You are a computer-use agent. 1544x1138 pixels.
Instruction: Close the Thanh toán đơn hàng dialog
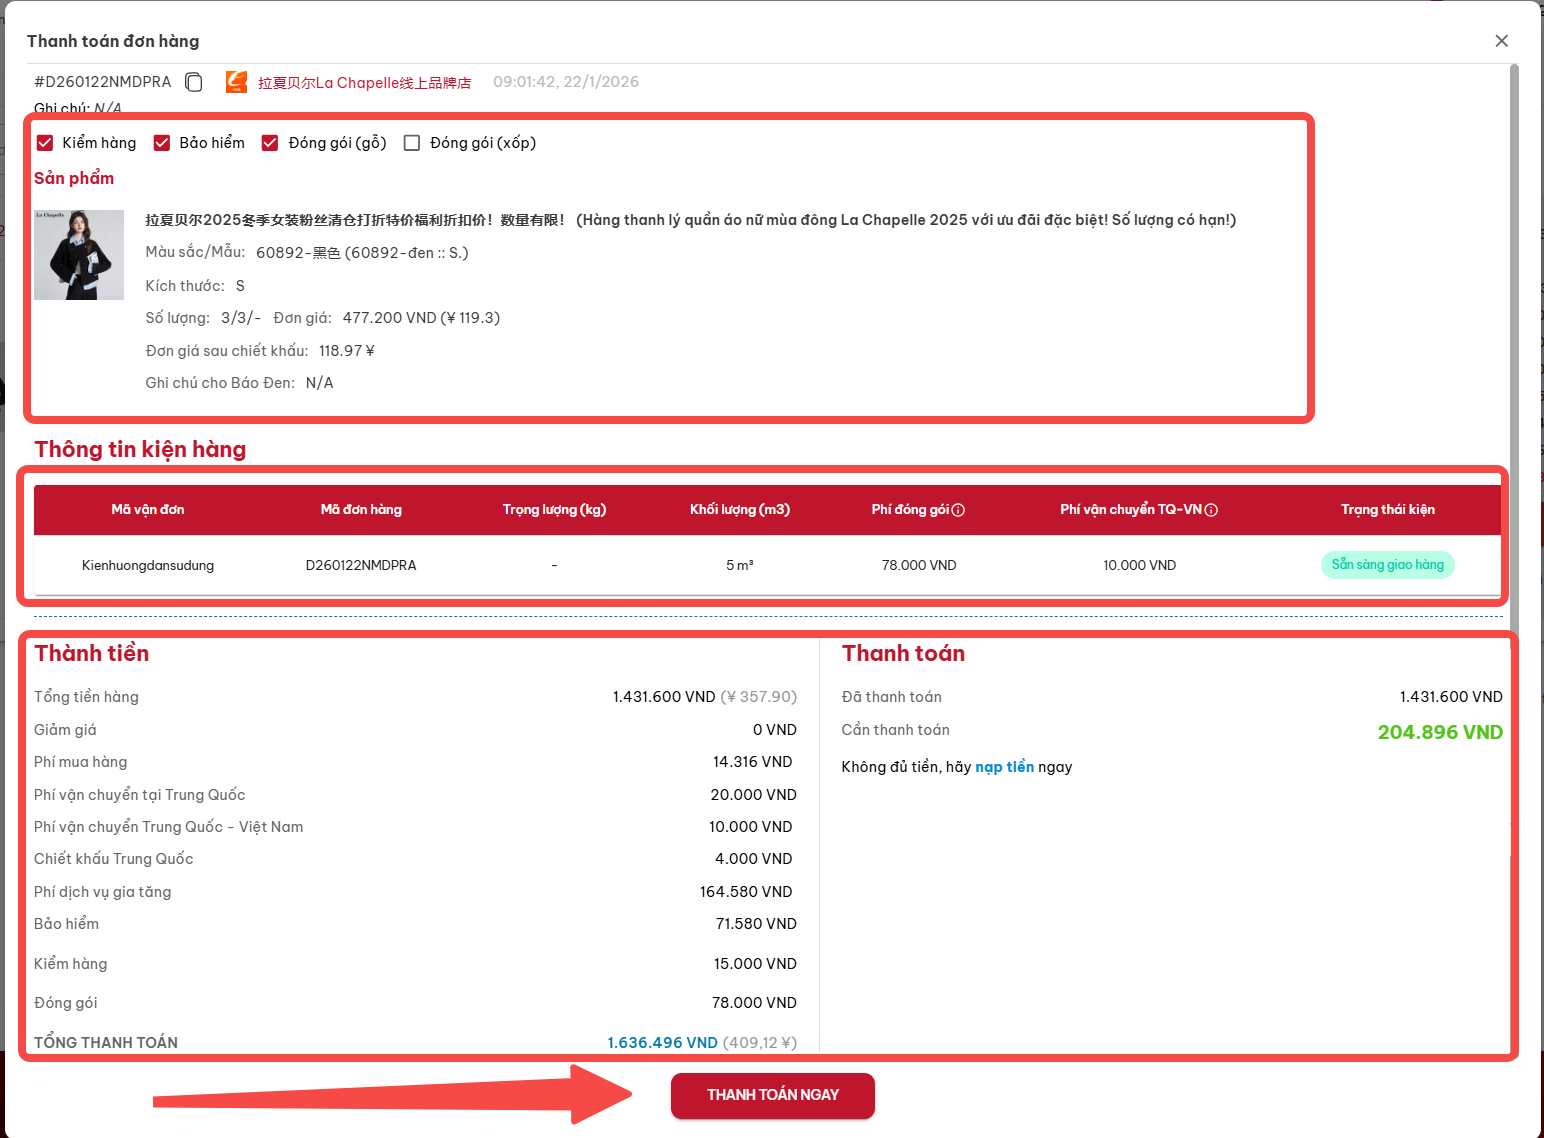coord(1501,41)
